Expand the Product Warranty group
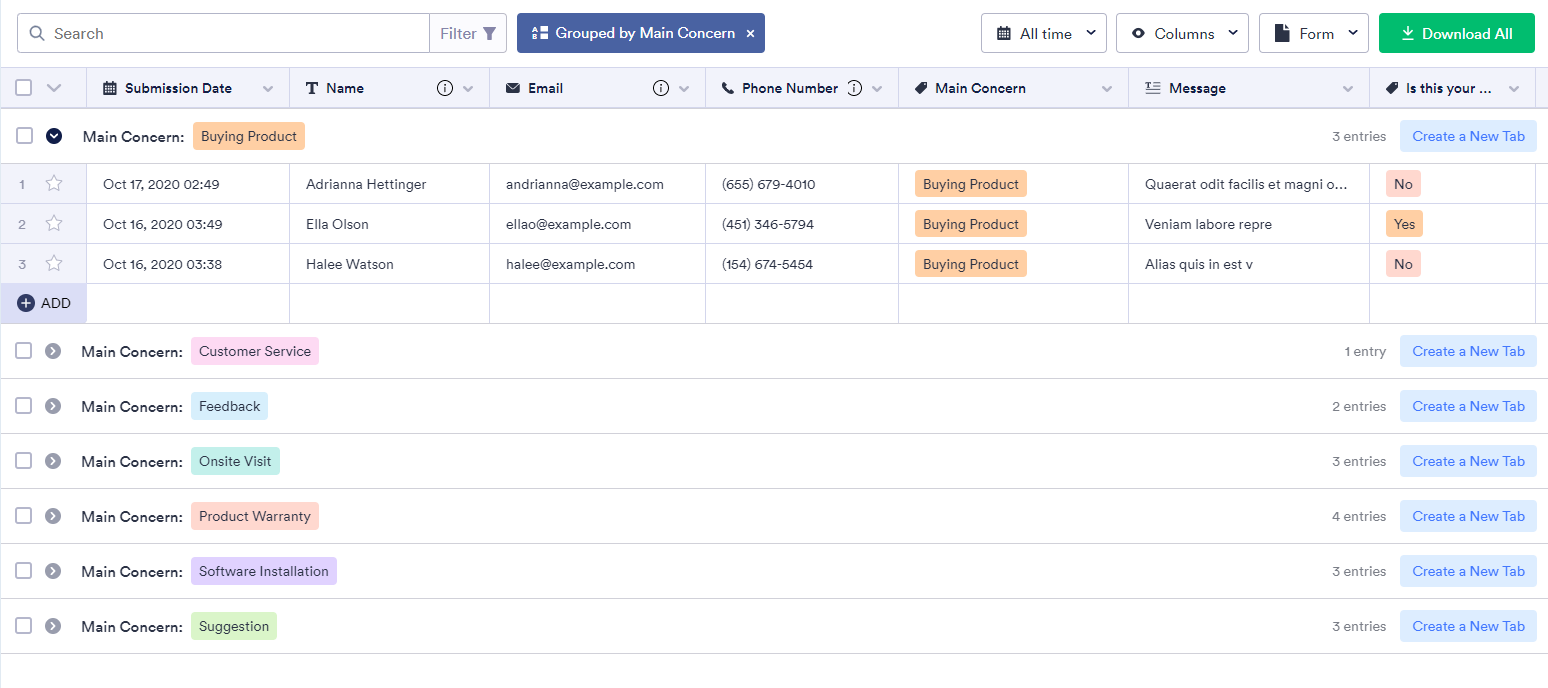 pos(53,516)
